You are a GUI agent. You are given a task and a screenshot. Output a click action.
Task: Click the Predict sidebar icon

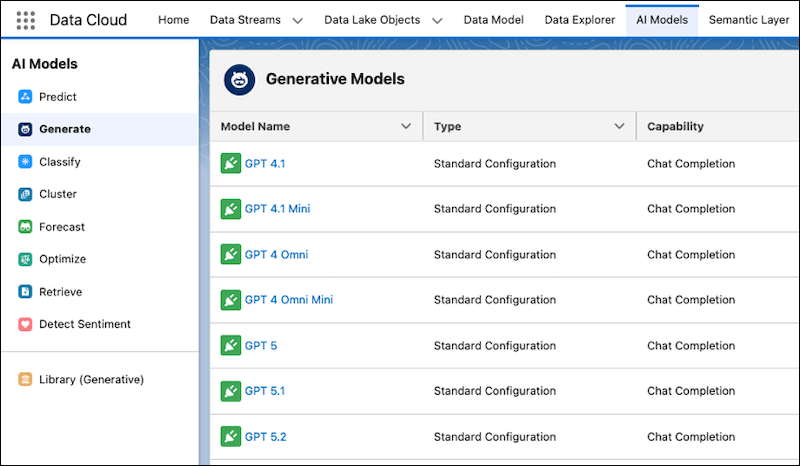[x=25, y=96]
